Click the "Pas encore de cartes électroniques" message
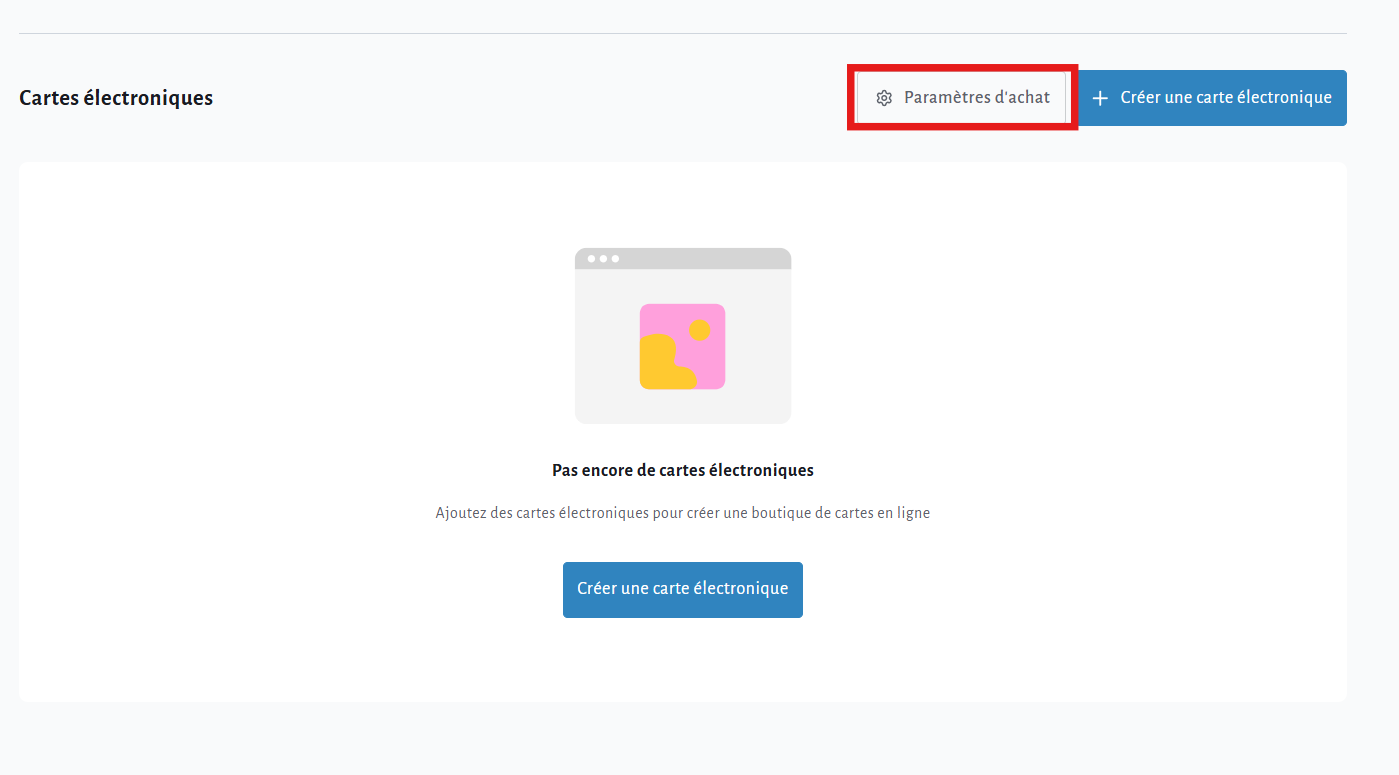 [x=683, y=470]
